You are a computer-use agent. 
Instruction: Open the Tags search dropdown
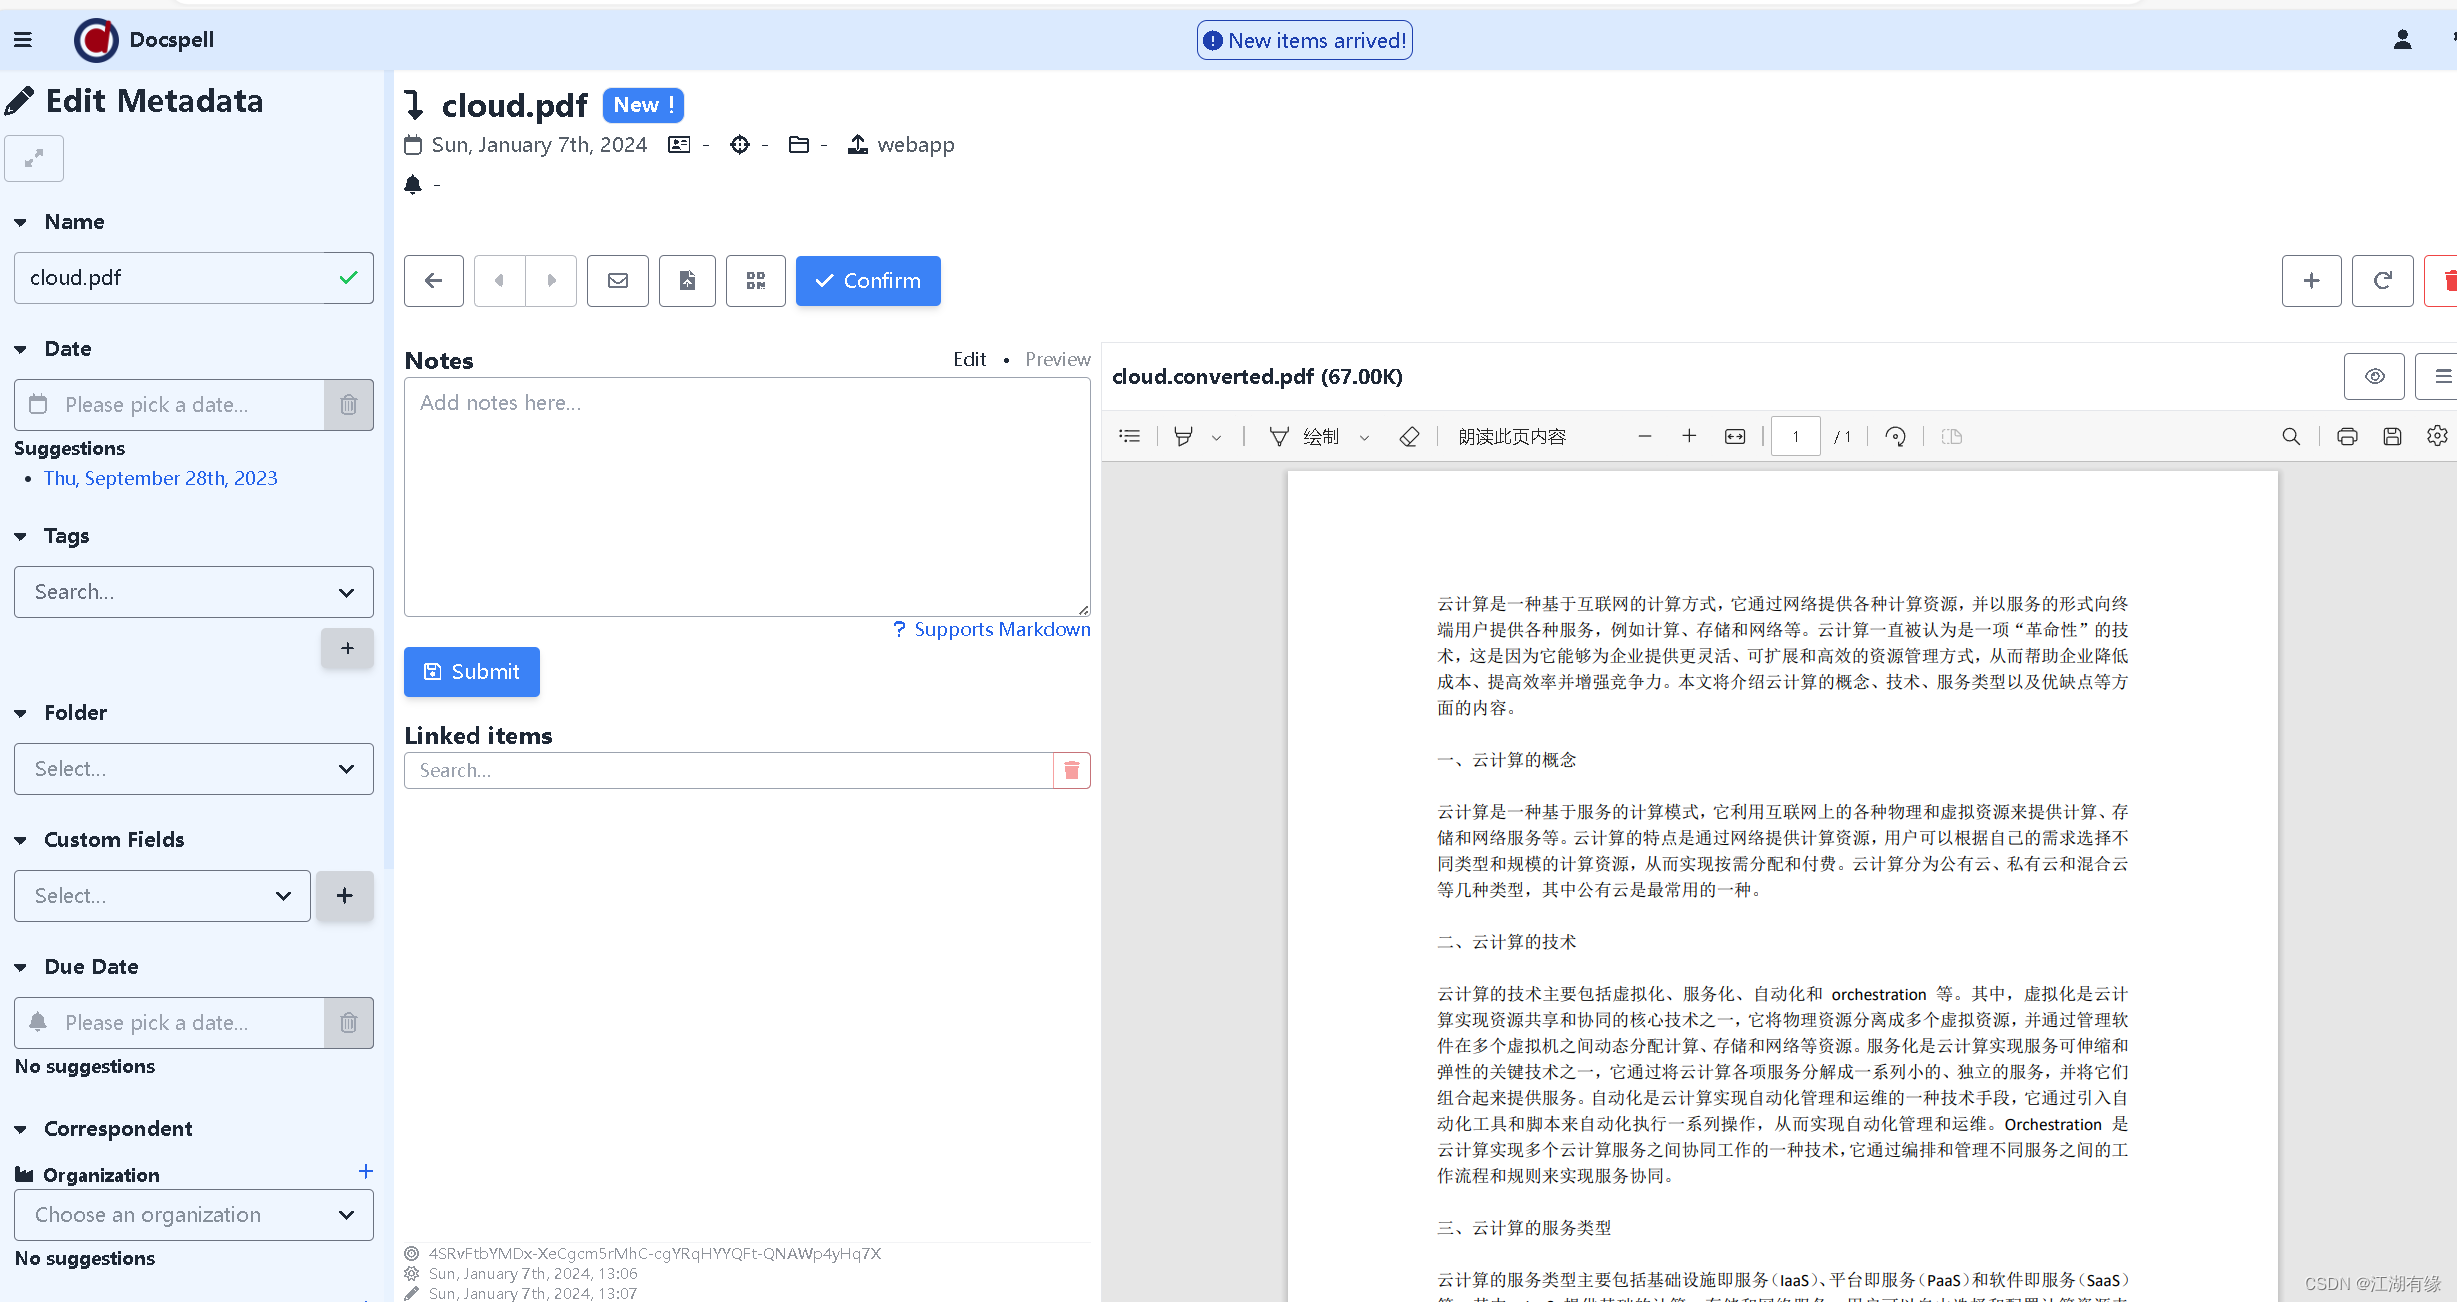click(x=194, y=592)
